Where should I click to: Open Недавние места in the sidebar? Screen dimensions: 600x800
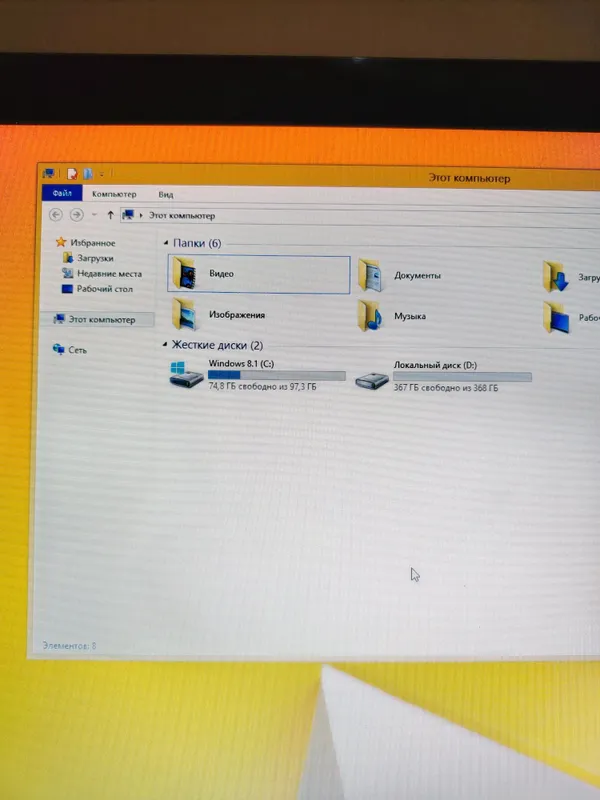(x=109, y=274)
